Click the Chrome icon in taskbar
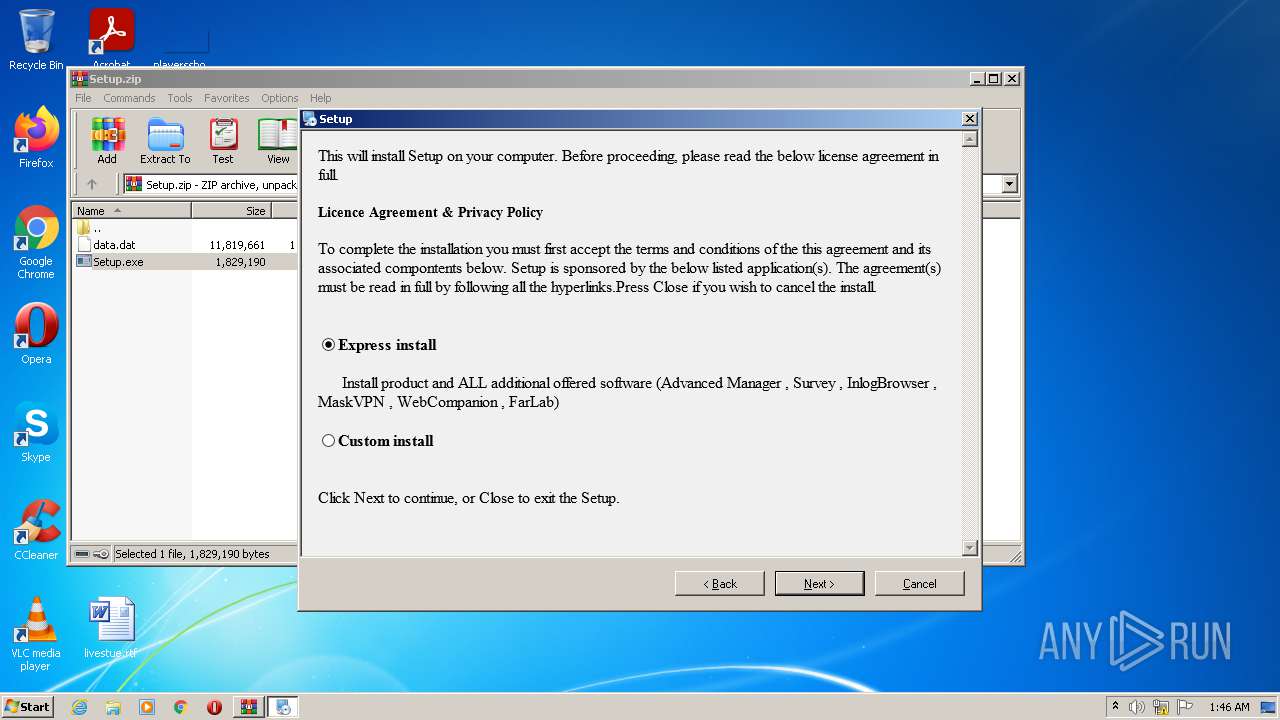Screen dimensions: 1280x720 coord(180,707)
